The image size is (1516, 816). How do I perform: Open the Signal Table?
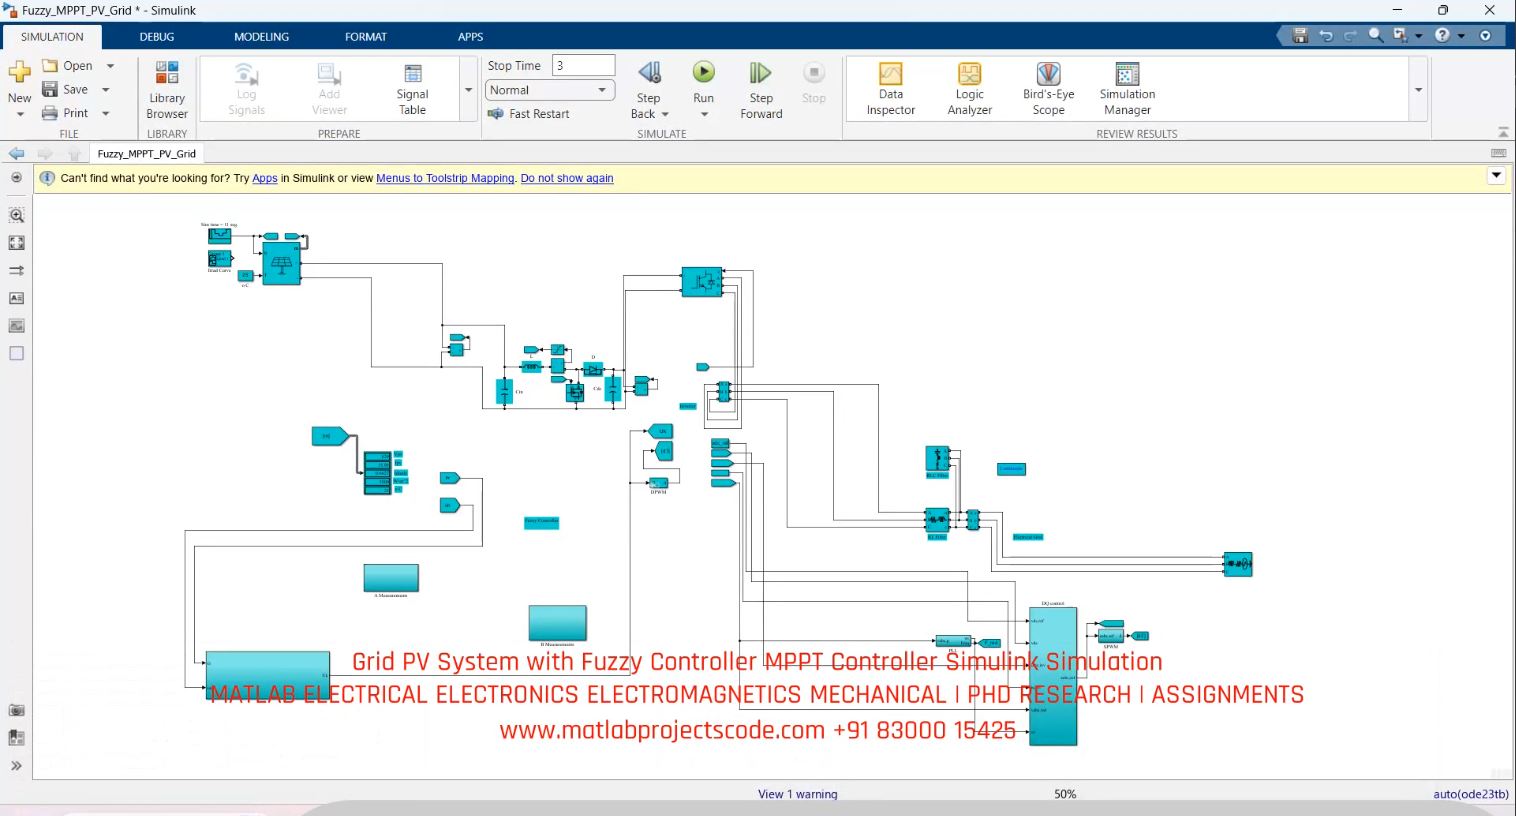click(412, 89)
